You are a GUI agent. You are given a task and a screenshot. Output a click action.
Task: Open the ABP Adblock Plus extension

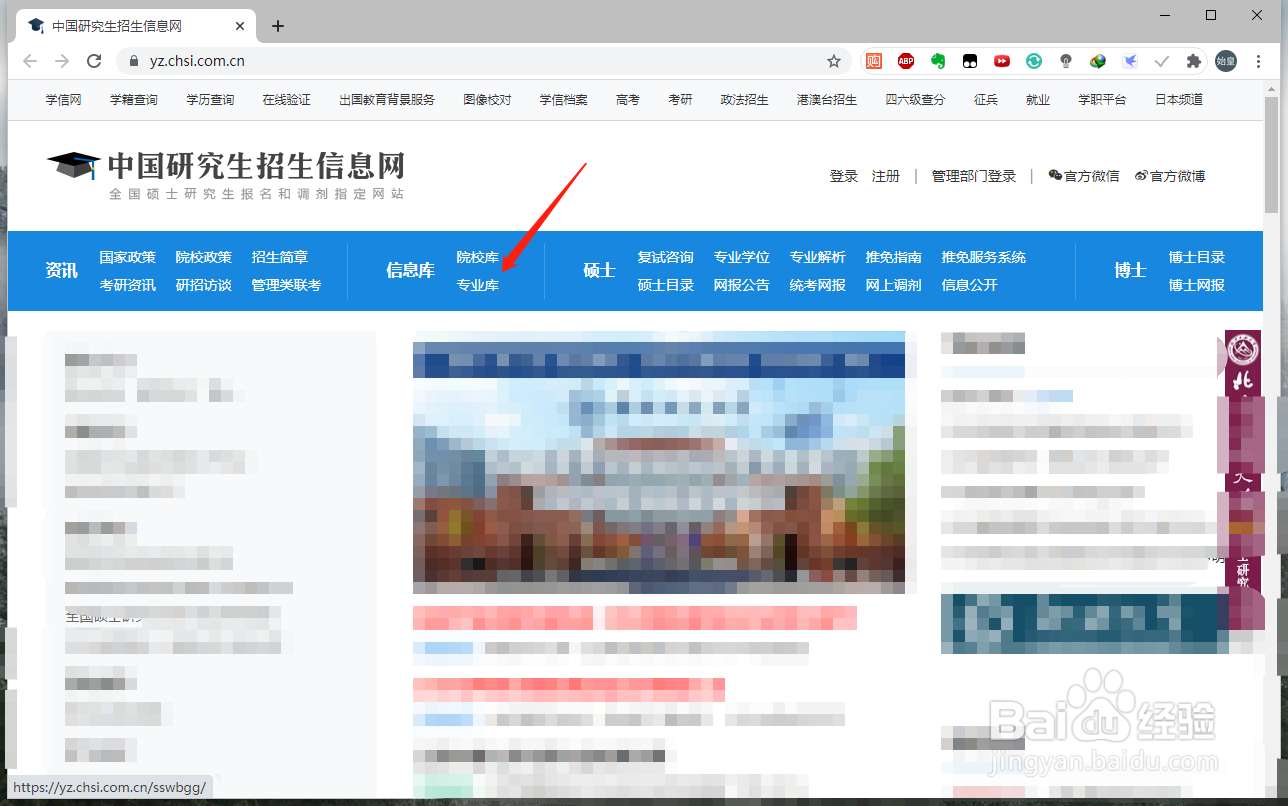click(906, 61)
